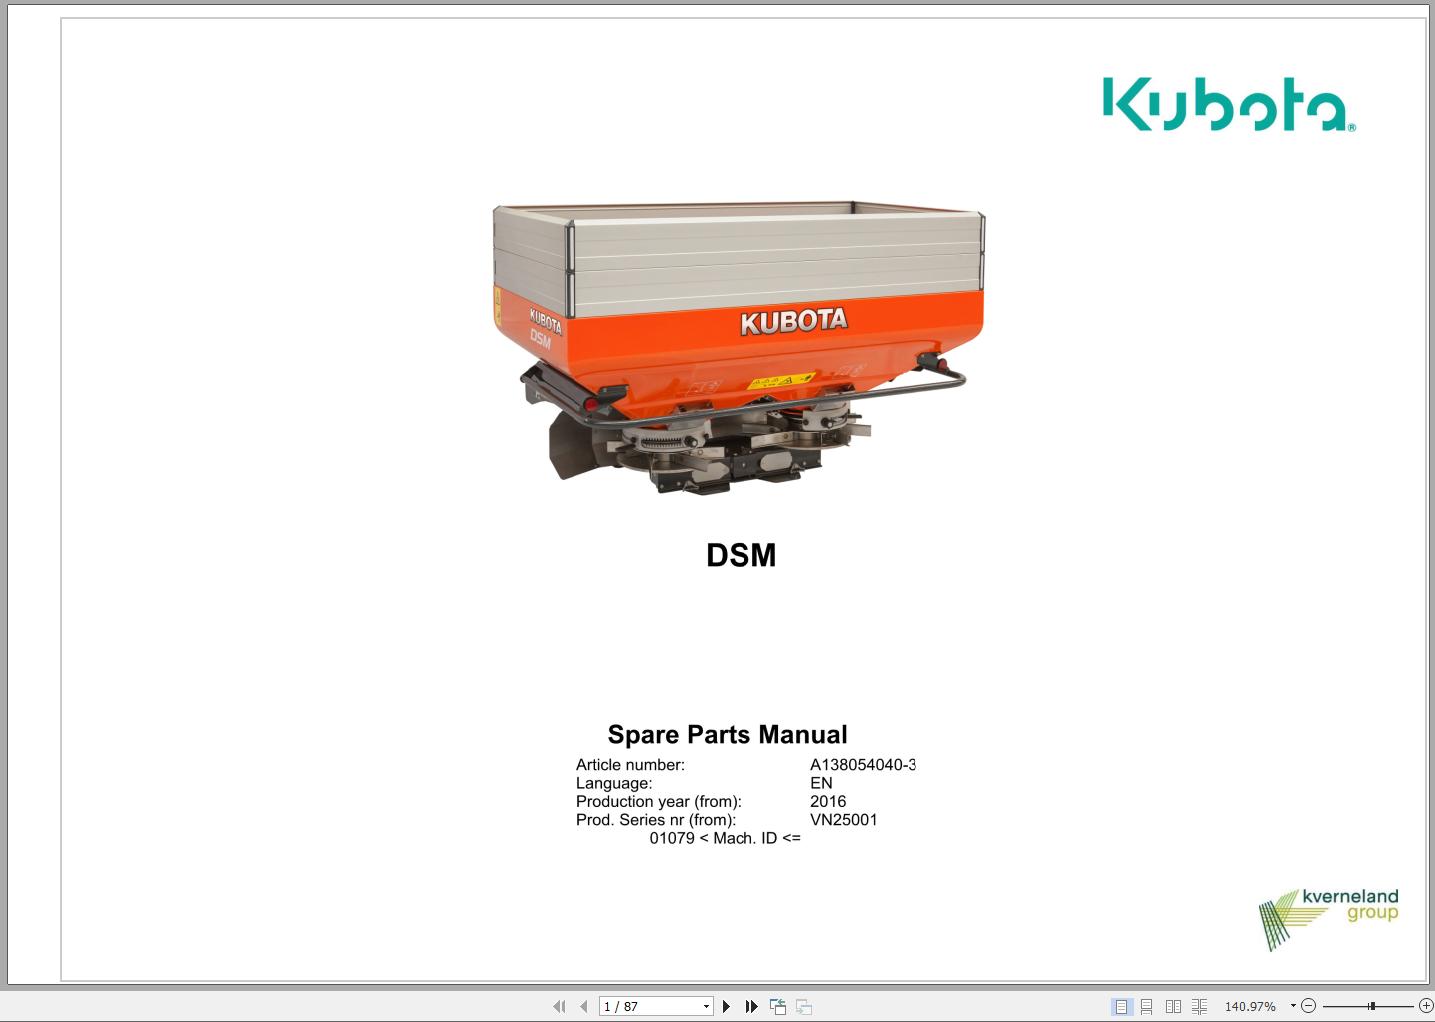Advance to the next page
This screenshot has width=1435, height=1022.
point(726,1005)
